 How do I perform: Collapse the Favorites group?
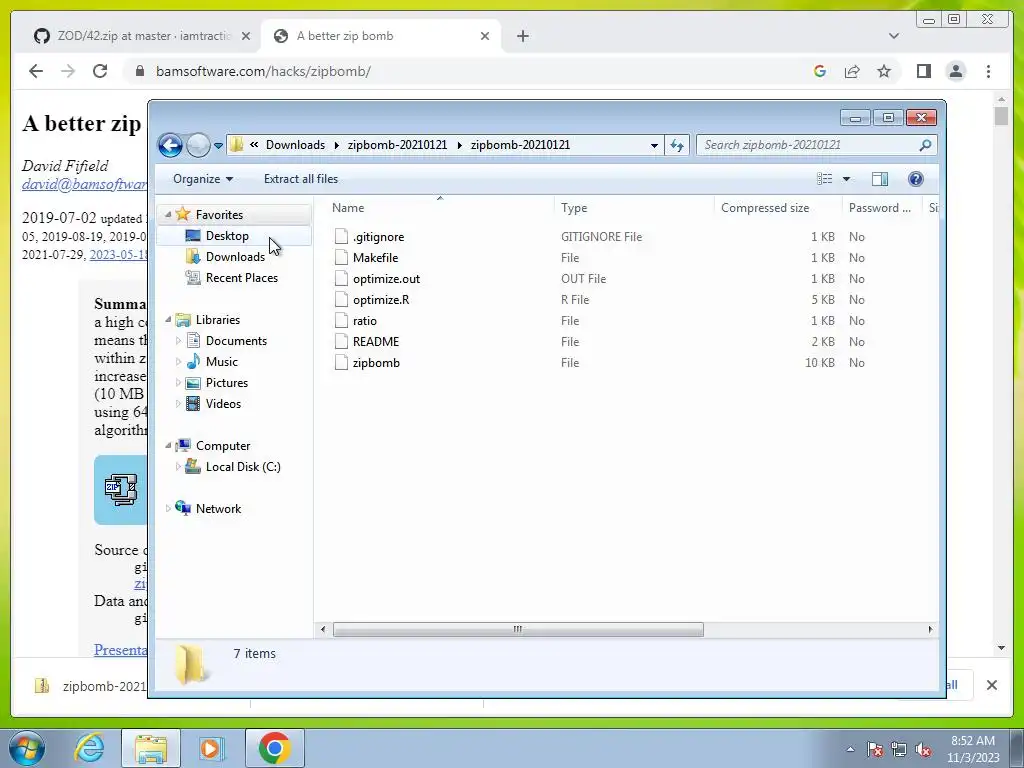(168, 215)
